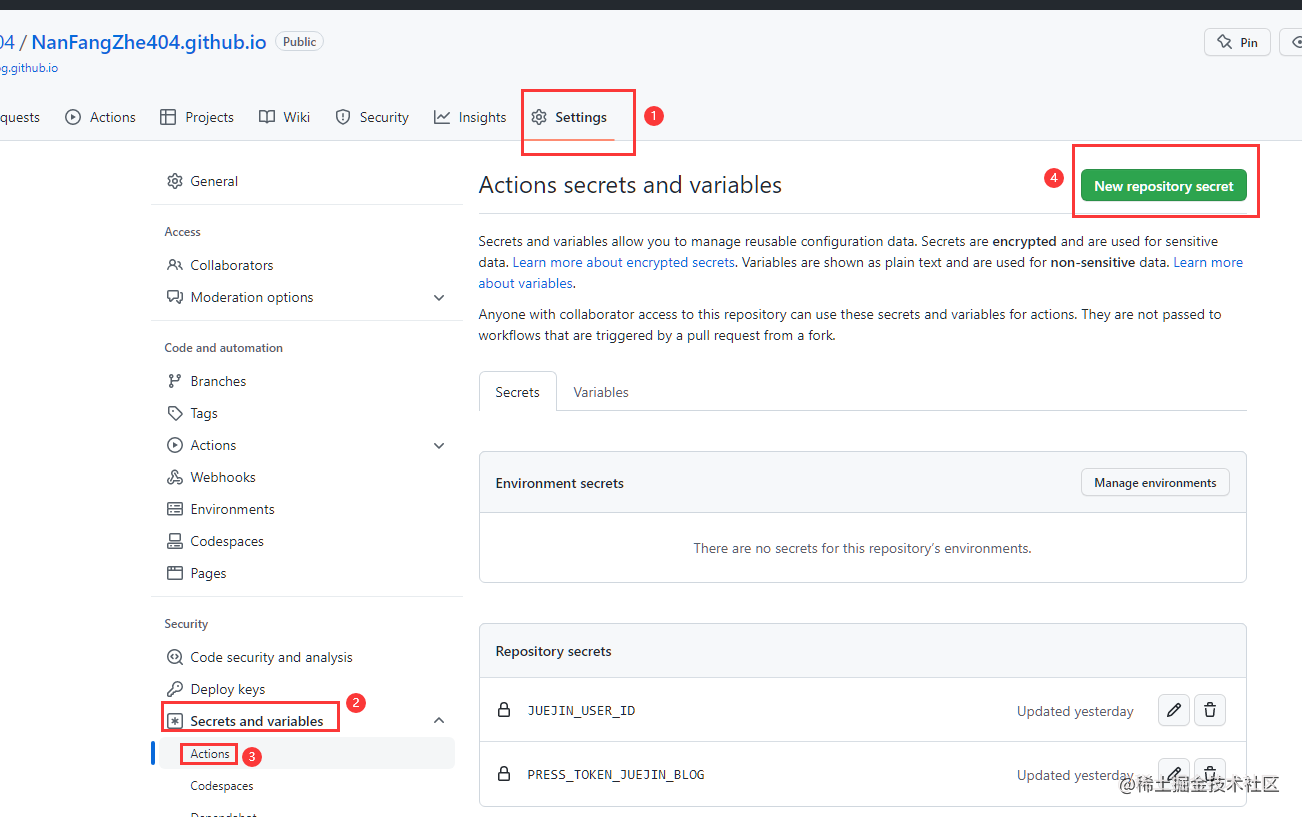Image resolution: width=1302 pixels, height=817 pixels.
Task: Open the sidebar Actions settings entry under Code and automation
Action: click(307, 445)
